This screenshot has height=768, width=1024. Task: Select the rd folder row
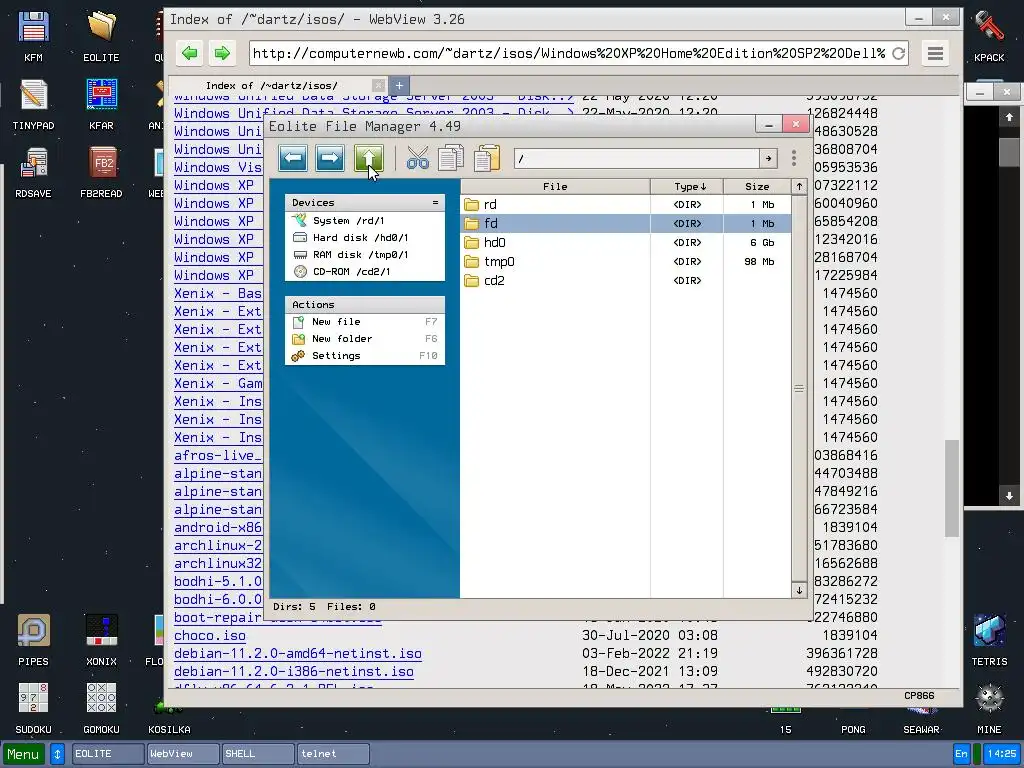click(626, 204)
